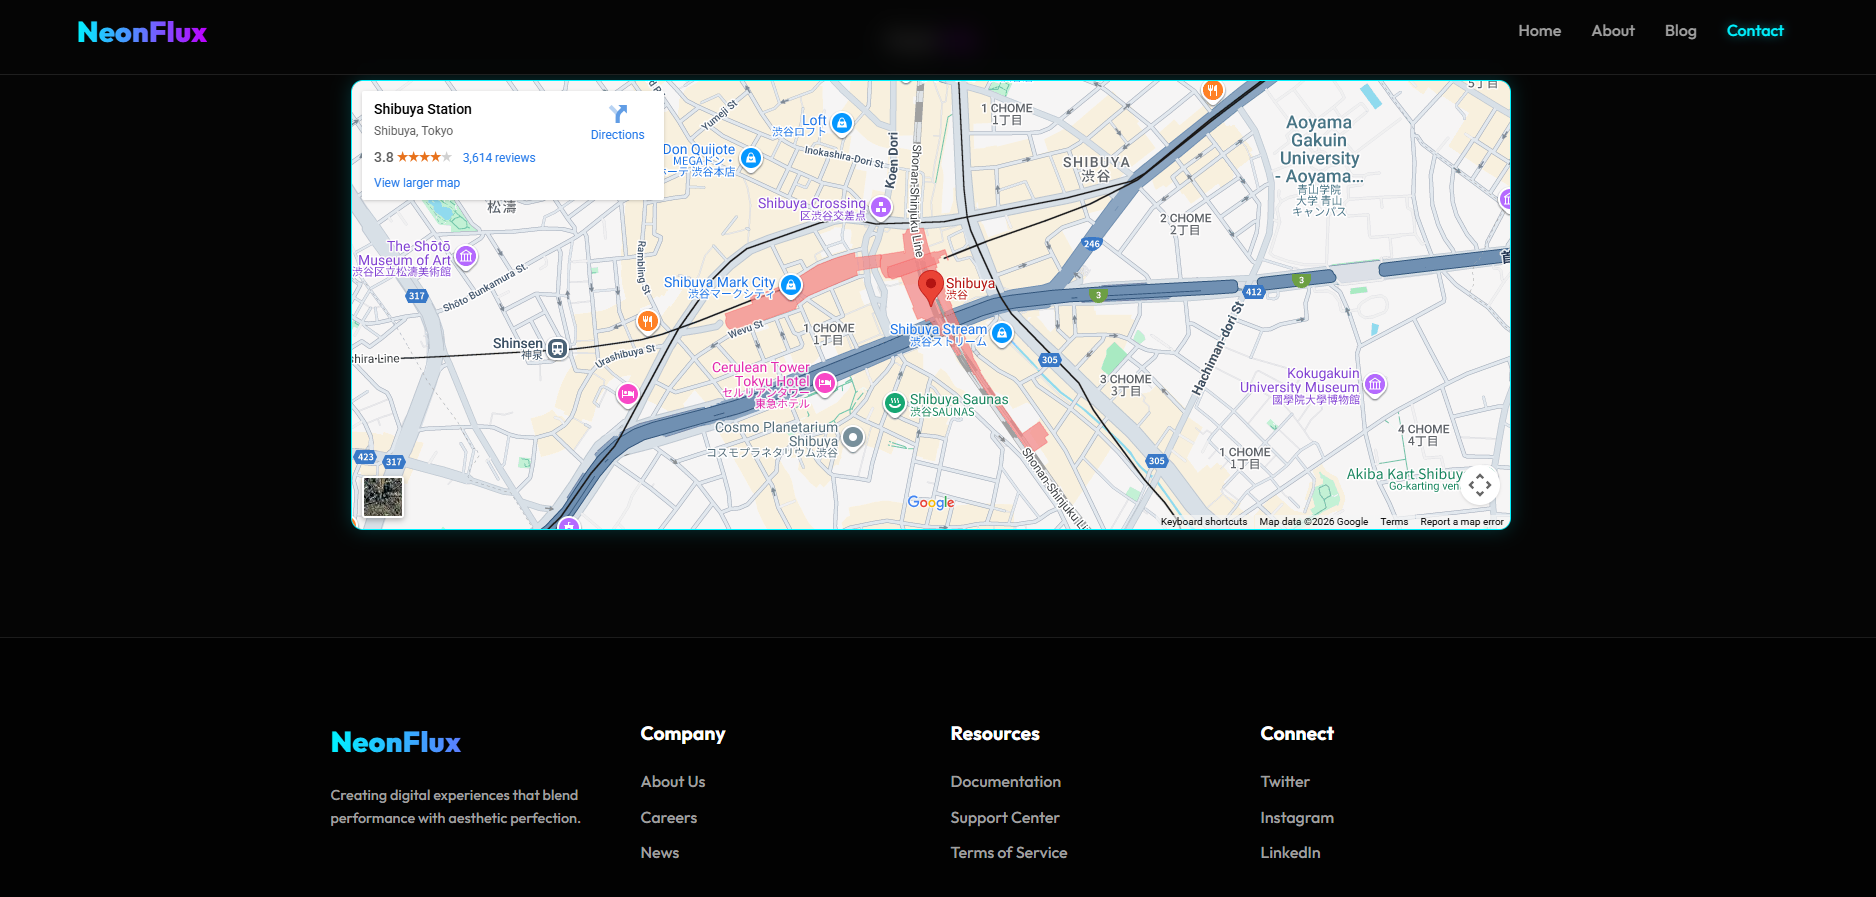The width and height of the screenshot is (1876, 897).
Task: Click the NeonFlux logo in header
Action: click(142, 32)
